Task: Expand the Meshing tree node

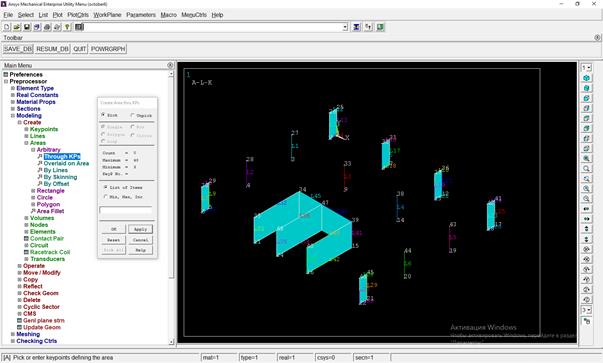Action: coord(13,334)
